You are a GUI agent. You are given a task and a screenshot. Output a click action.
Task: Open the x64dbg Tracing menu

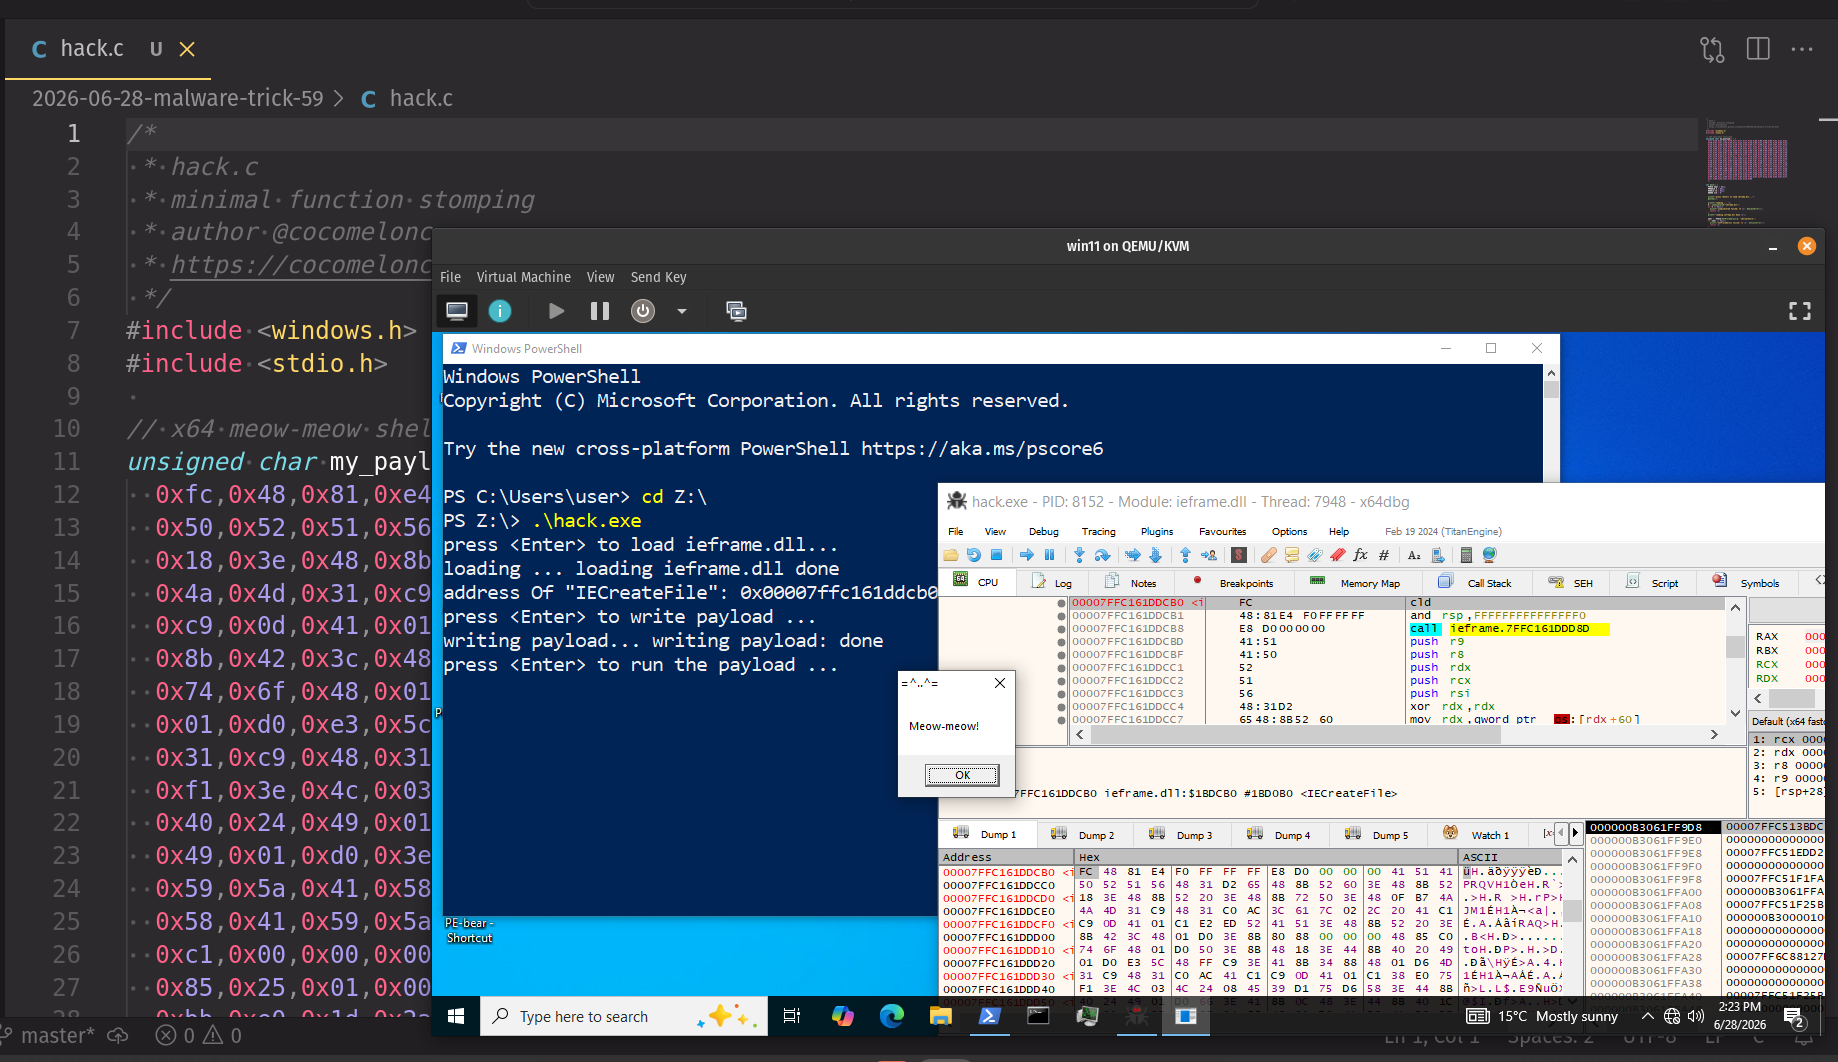[x=1098, y=531]
